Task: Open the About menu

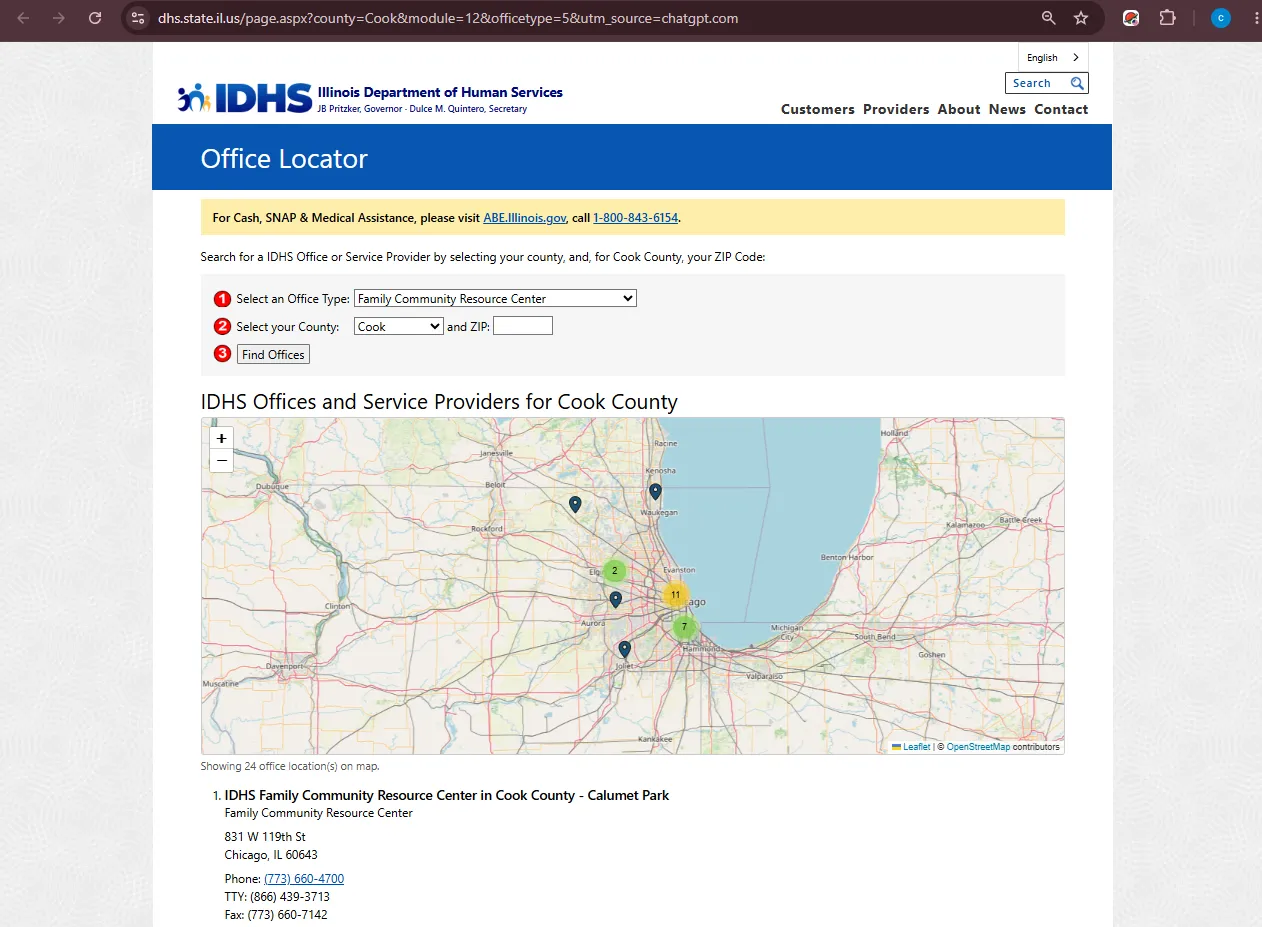Action: tap(959, 109)
